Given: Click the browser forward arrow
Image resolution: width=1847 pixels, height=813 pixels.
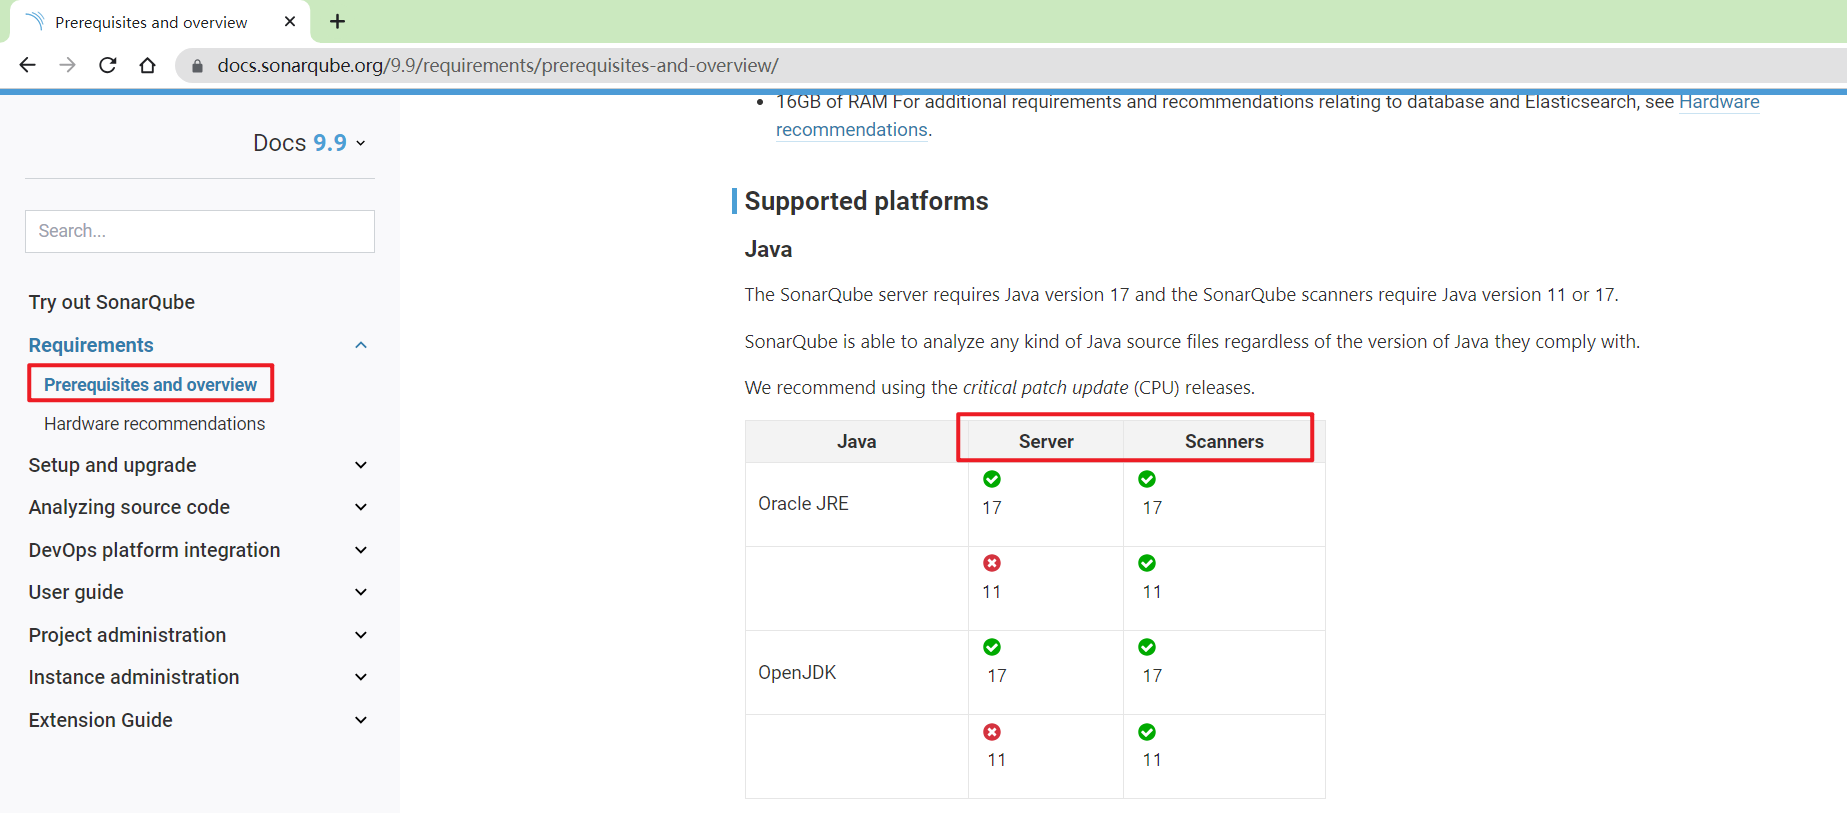Looking at the screenshot, I should [67, 65].
